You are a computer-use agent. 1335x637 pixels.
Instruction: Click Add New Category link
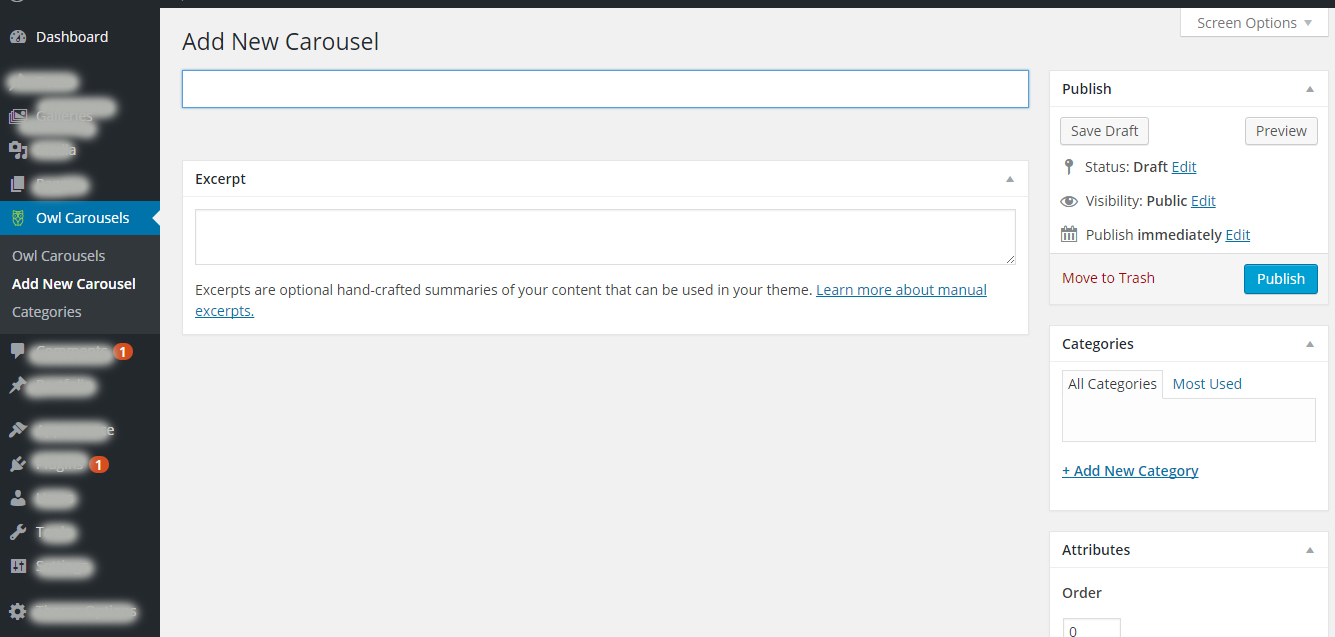tap(1130, 471)
